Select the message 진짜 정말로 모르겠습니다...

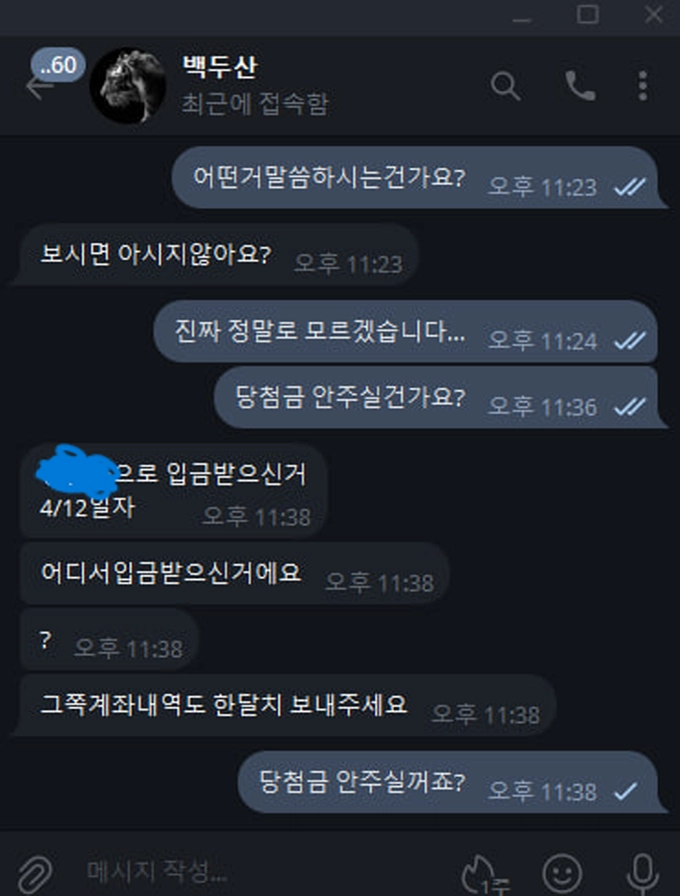pos(405,331)
